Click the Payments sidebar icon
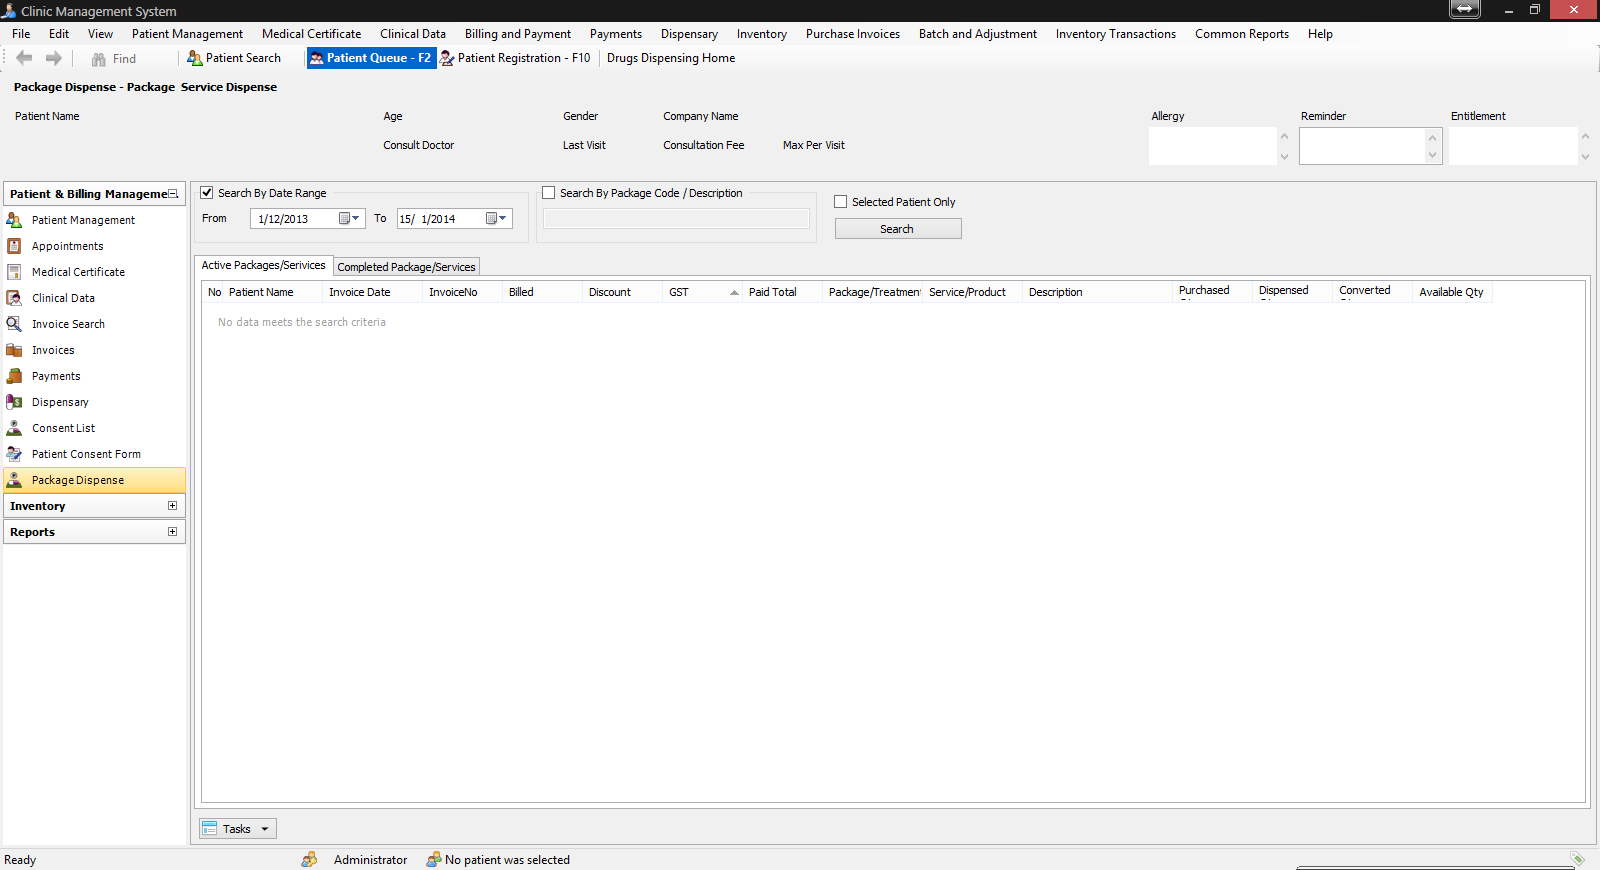 click(x=14, y=376)
